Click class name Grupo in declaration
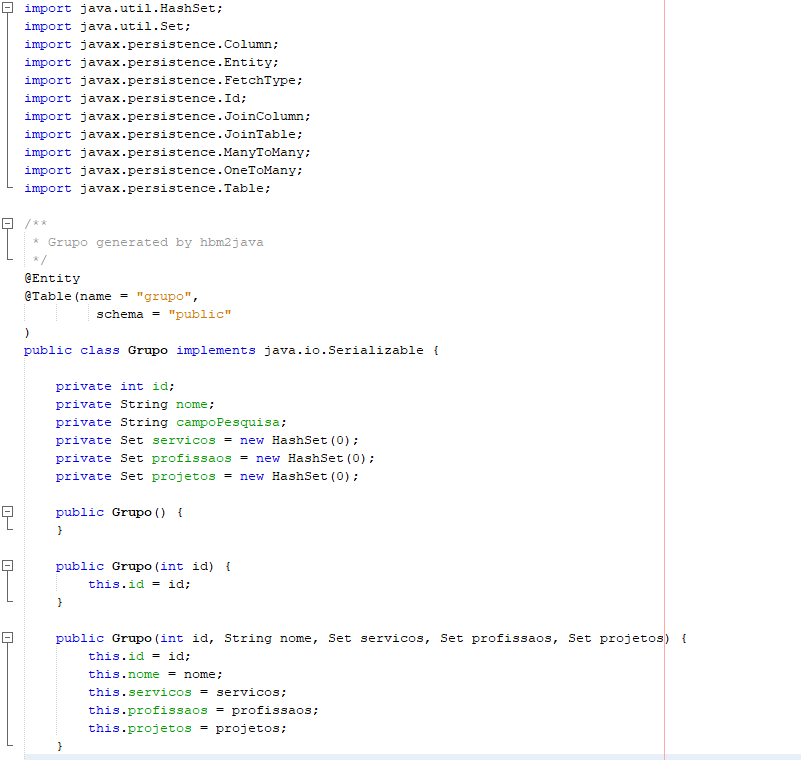This screenshot has height=760, width=801. pos(148,350)
